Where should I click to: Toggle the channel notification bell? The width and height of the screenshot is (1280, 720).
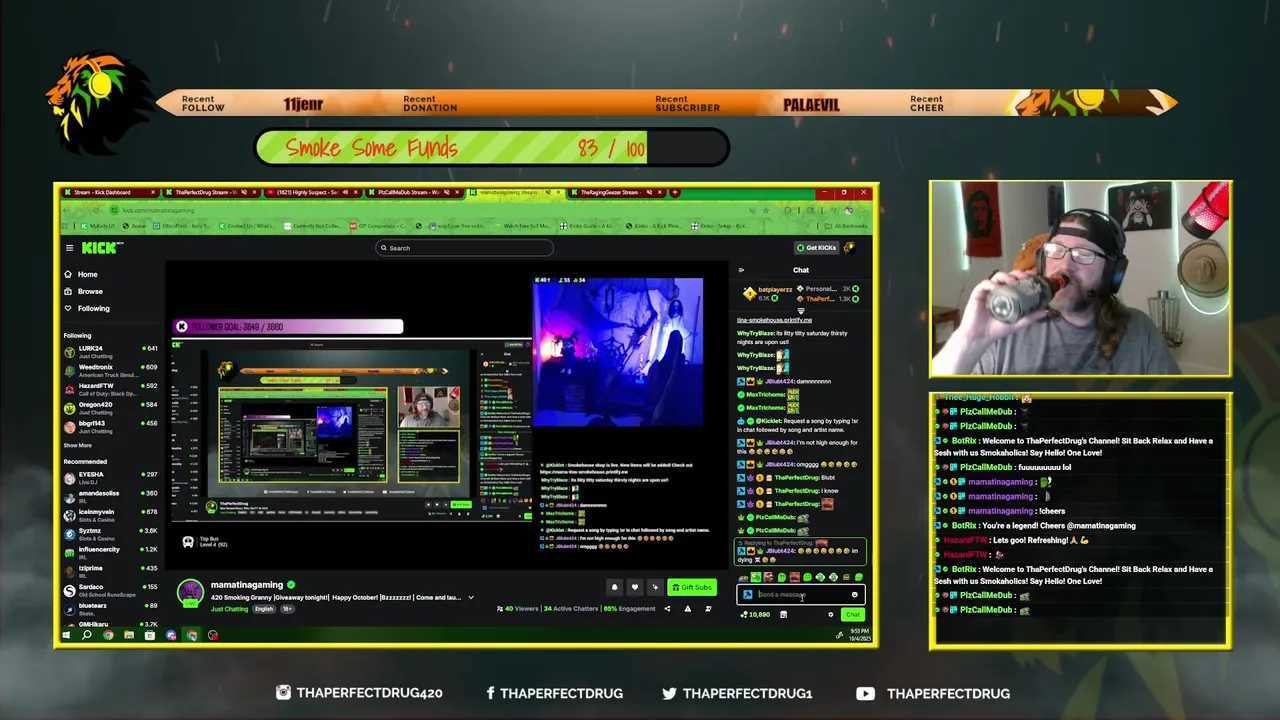point(614,588)
